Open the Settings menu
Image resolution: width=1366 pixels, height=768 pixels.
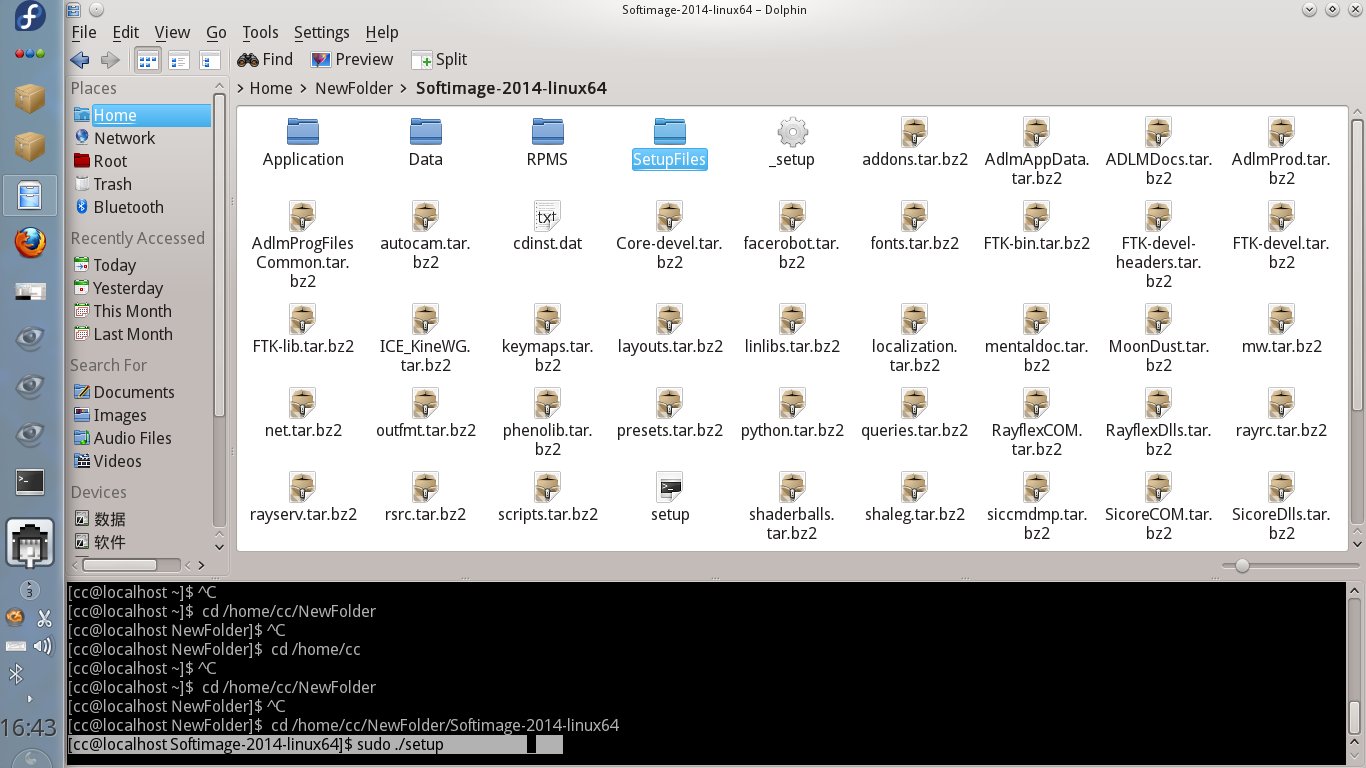coord(321,32)
